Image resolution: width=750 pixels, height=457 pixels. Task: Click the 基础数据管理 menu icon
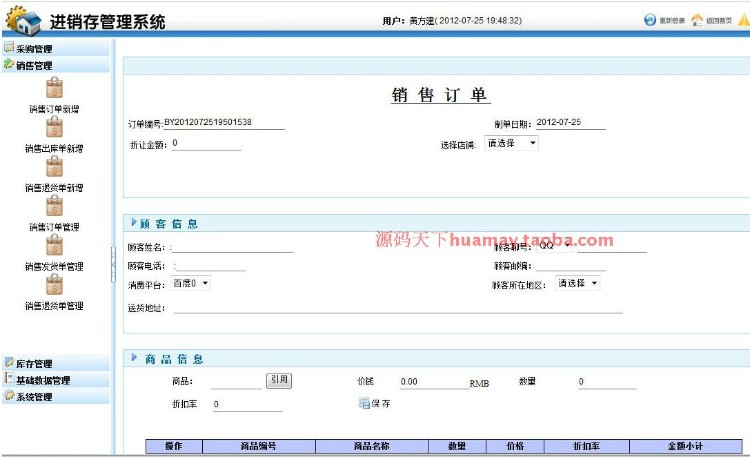pos(9,379)
